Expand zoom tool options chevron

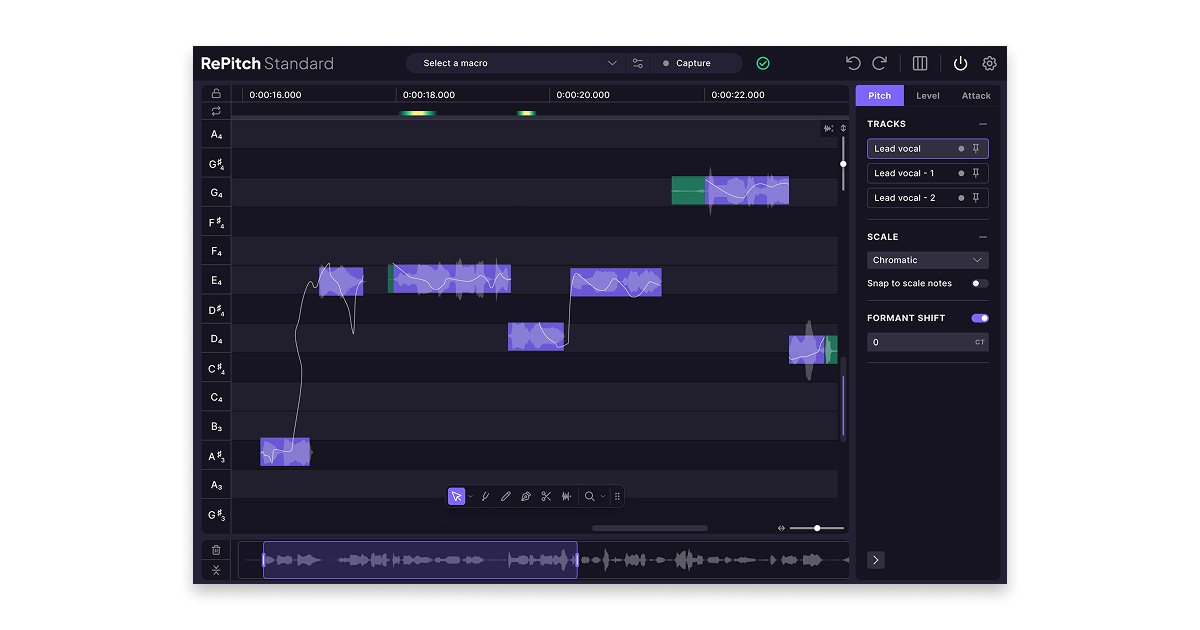pyautogui.click(x=603, y=497)
